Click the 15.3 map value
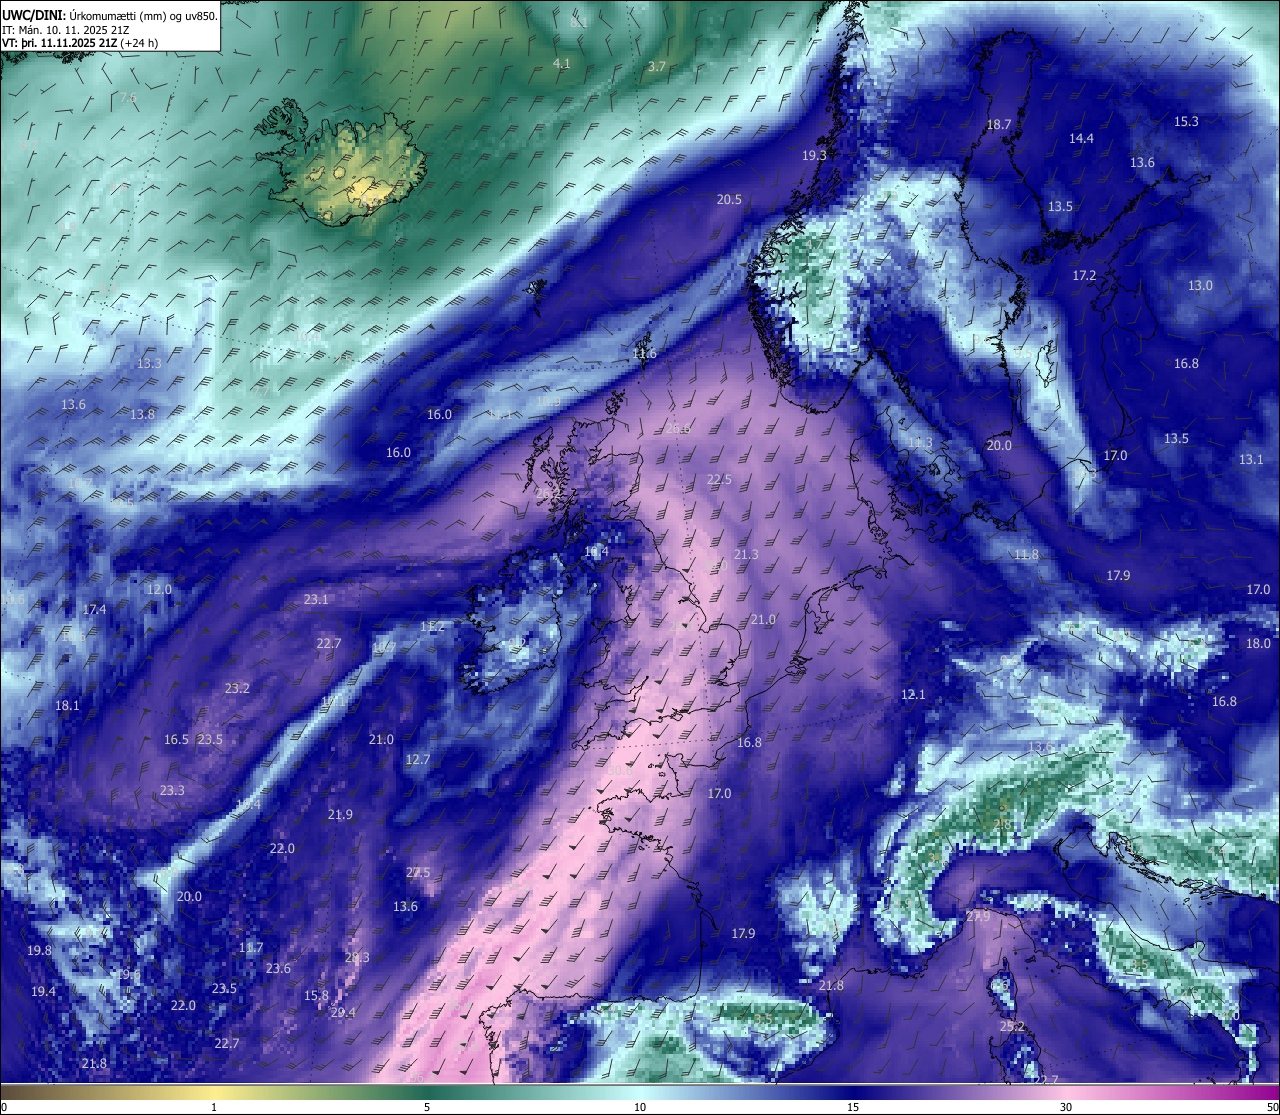Image resolution: width=1280 pixels, height=1115 pixels. click(1186, 122)
